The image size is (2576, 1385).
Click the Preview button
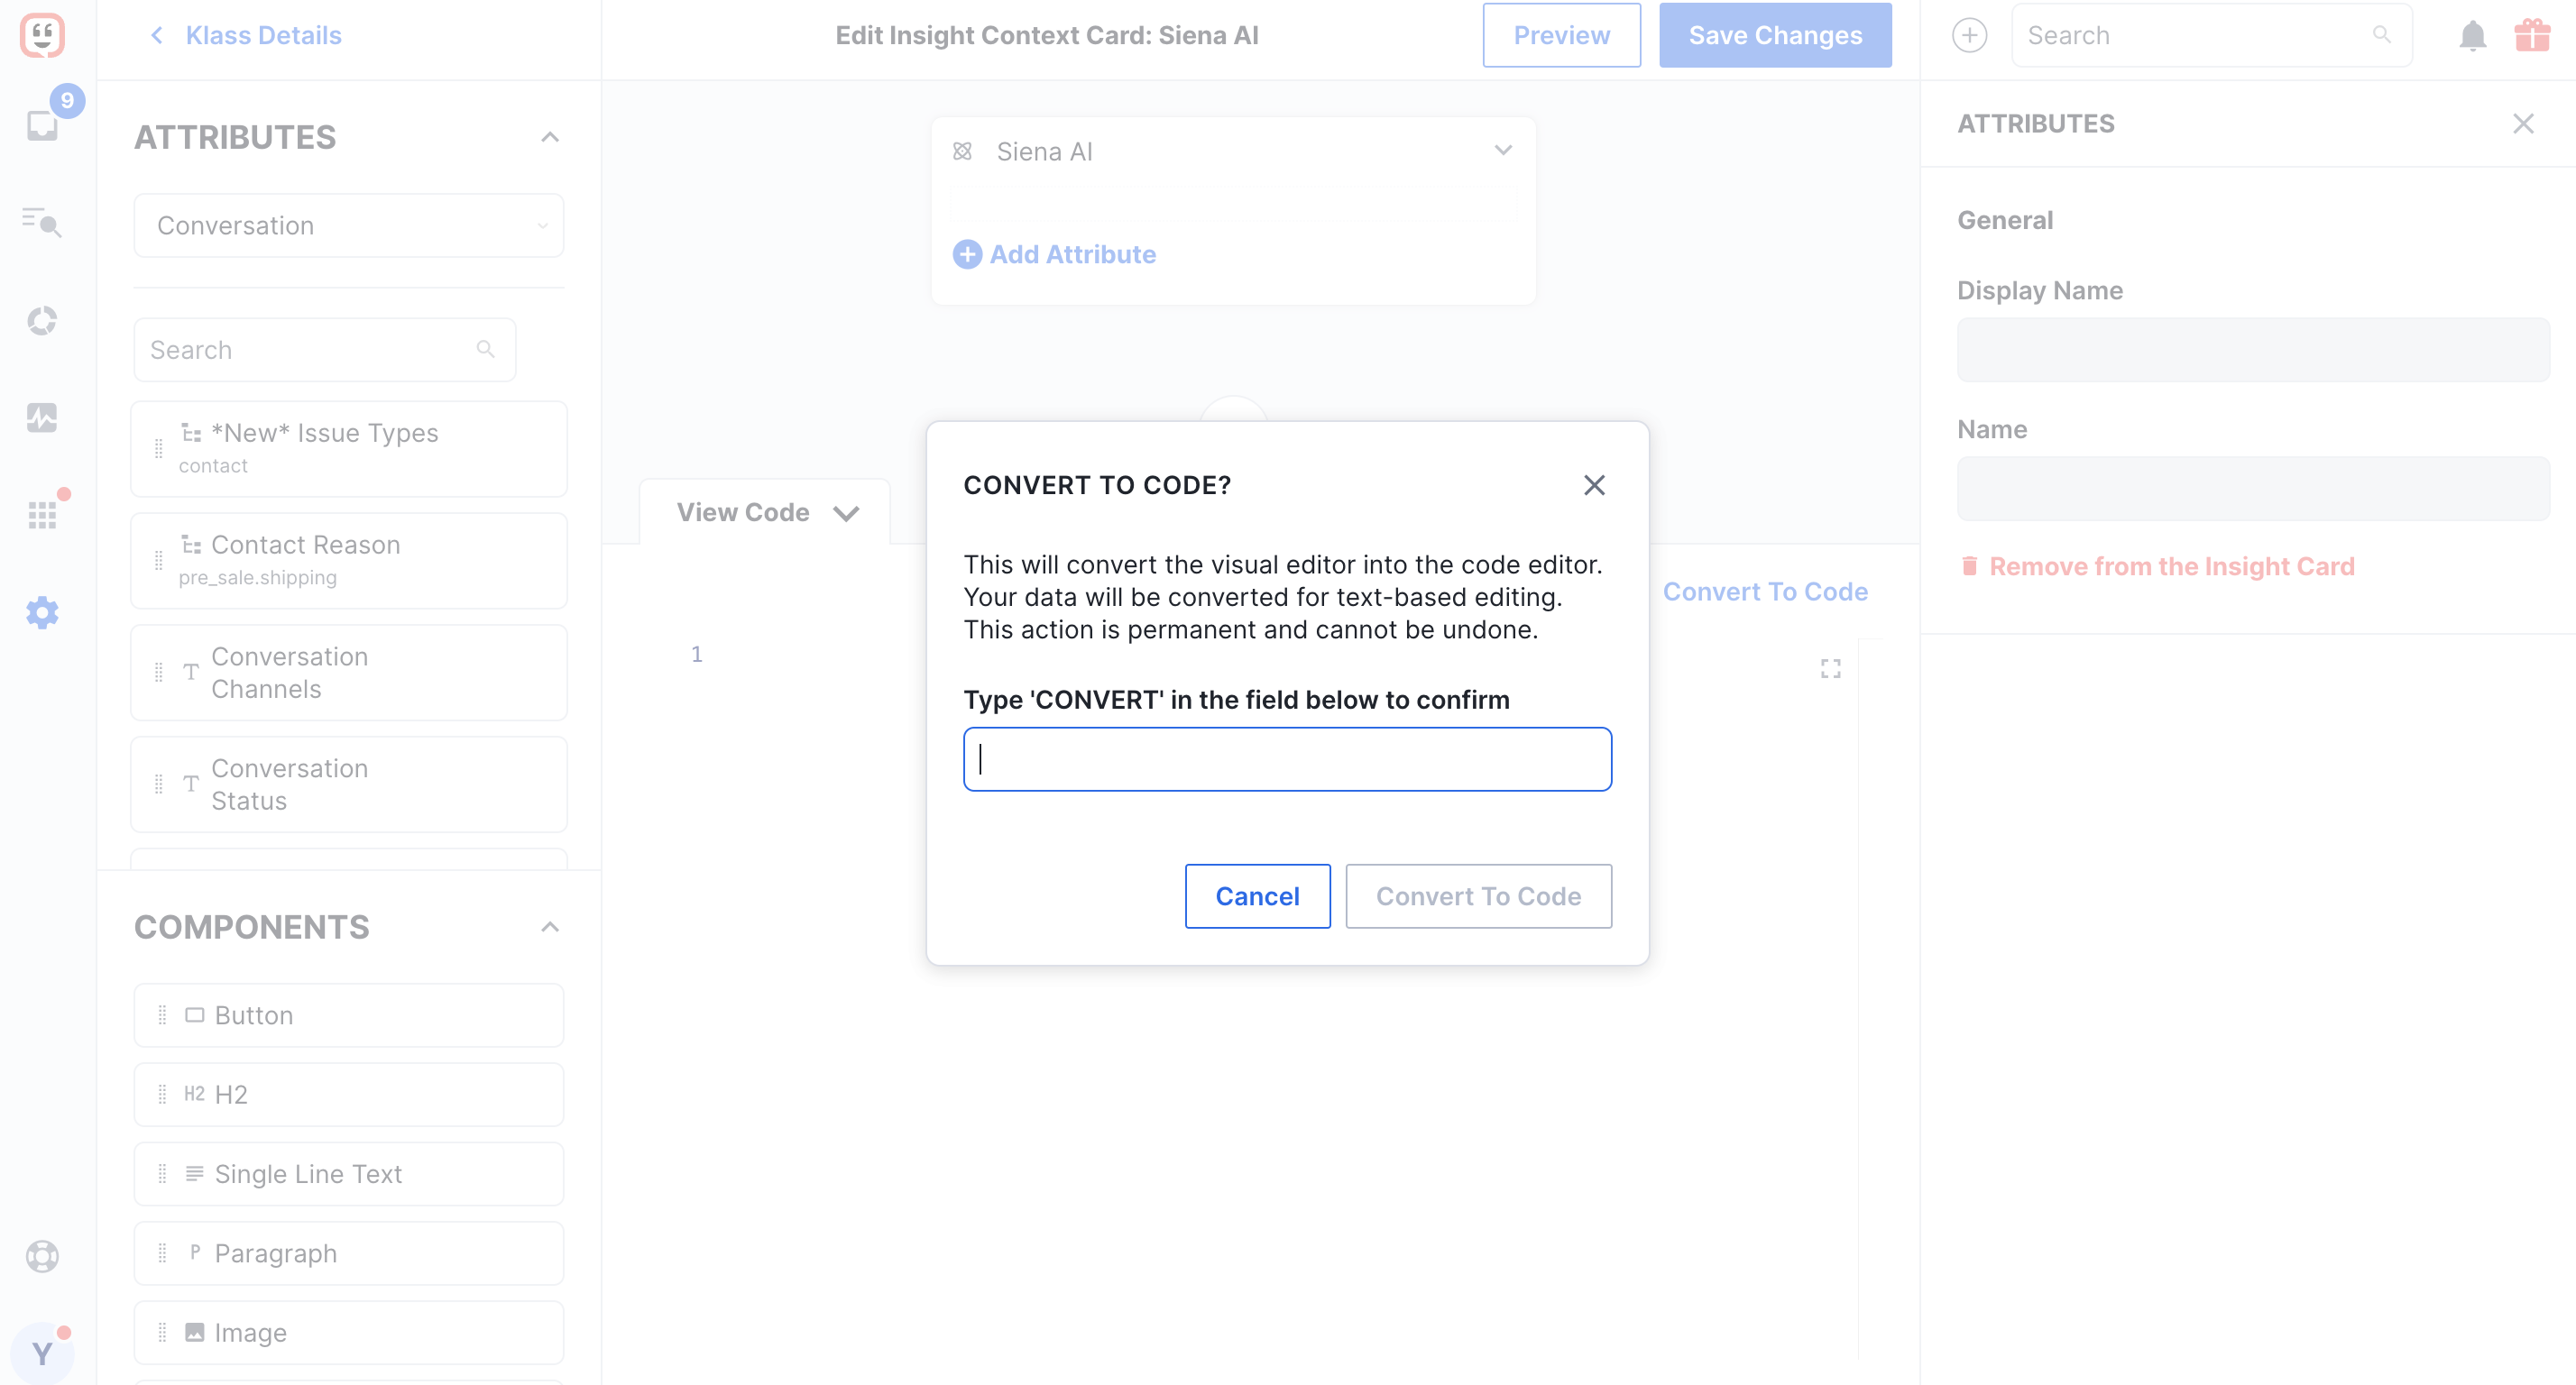[1561, 35]
